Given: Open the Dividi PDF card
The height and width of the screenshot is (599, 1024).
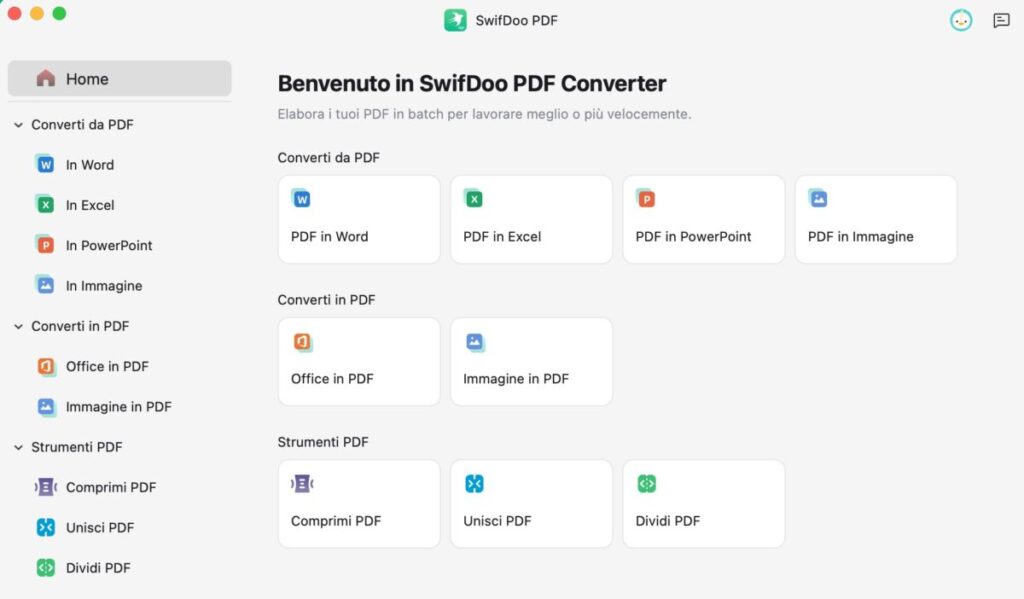Looking at the screenshot, I should (x=704, y=504).
